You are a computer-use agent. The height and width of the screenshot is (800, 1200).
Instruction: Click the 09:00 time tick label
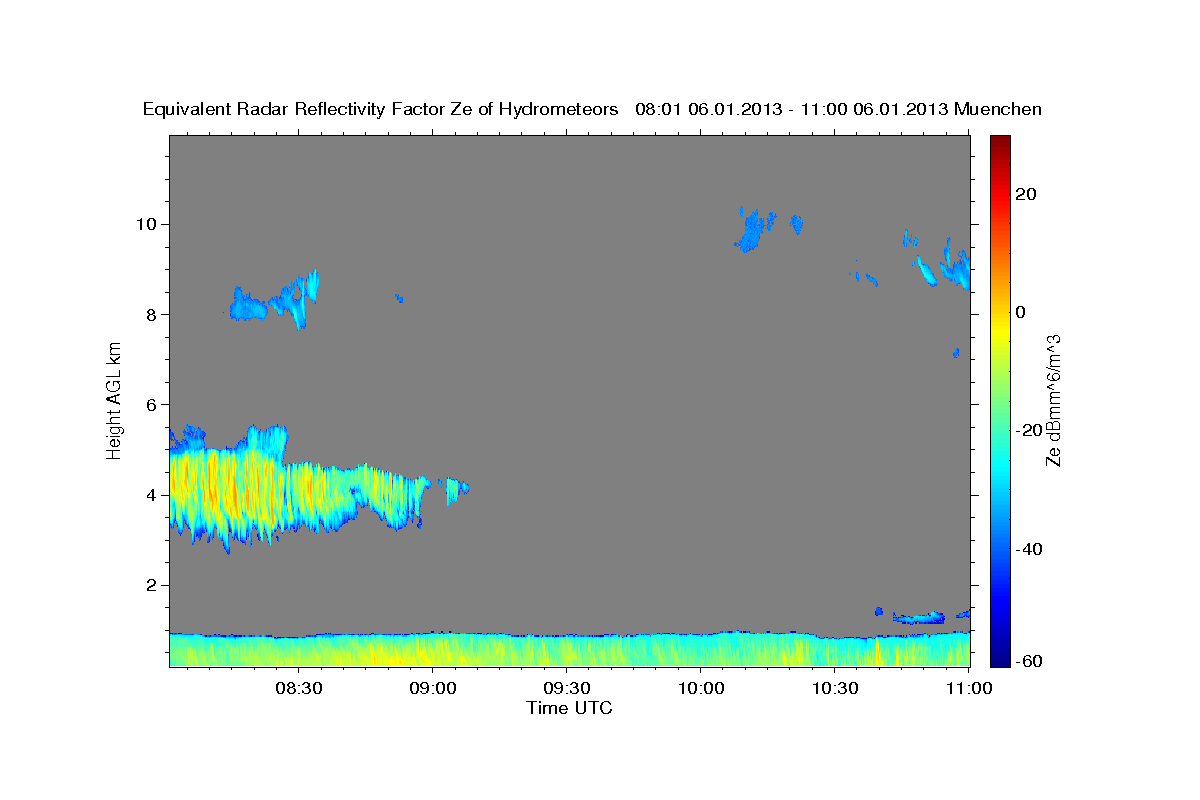[x=433, y=688]
